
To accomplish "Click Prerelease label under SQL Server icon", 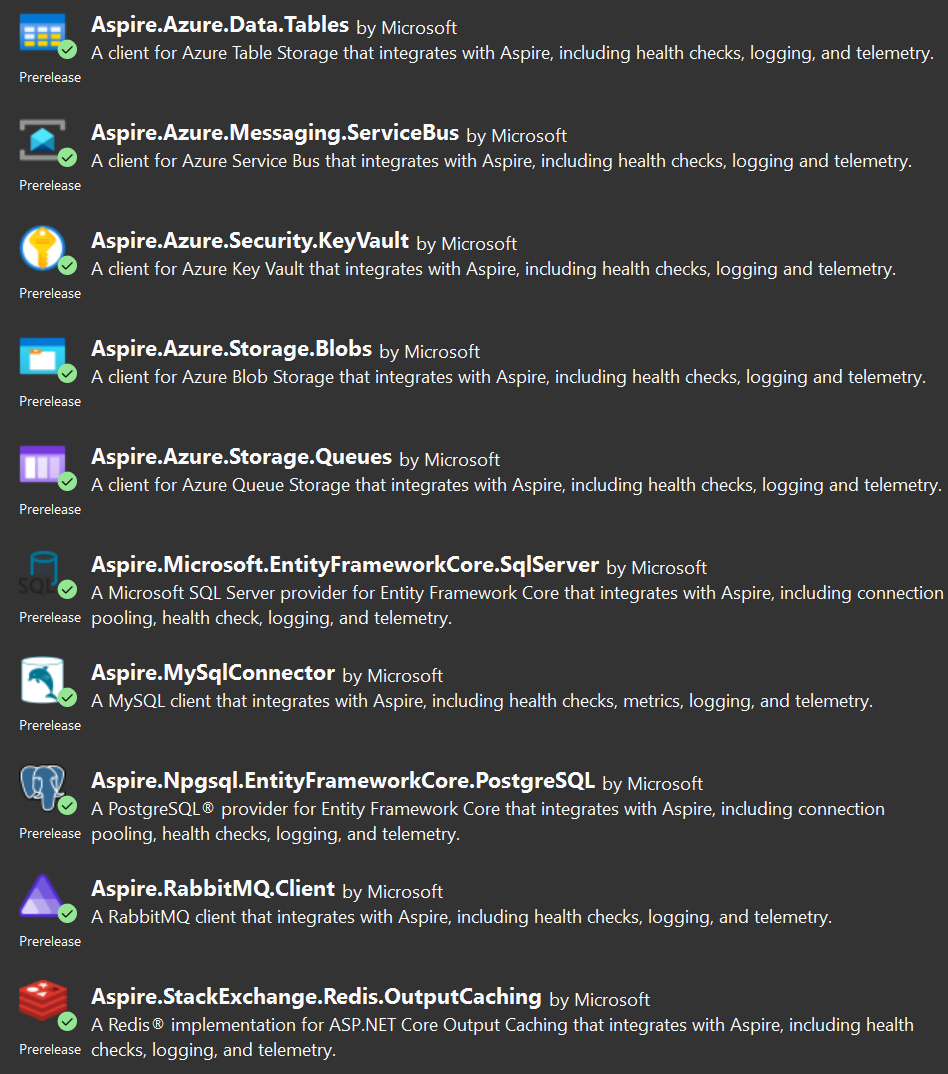I will pyautogui.click(x=50, y=618).
